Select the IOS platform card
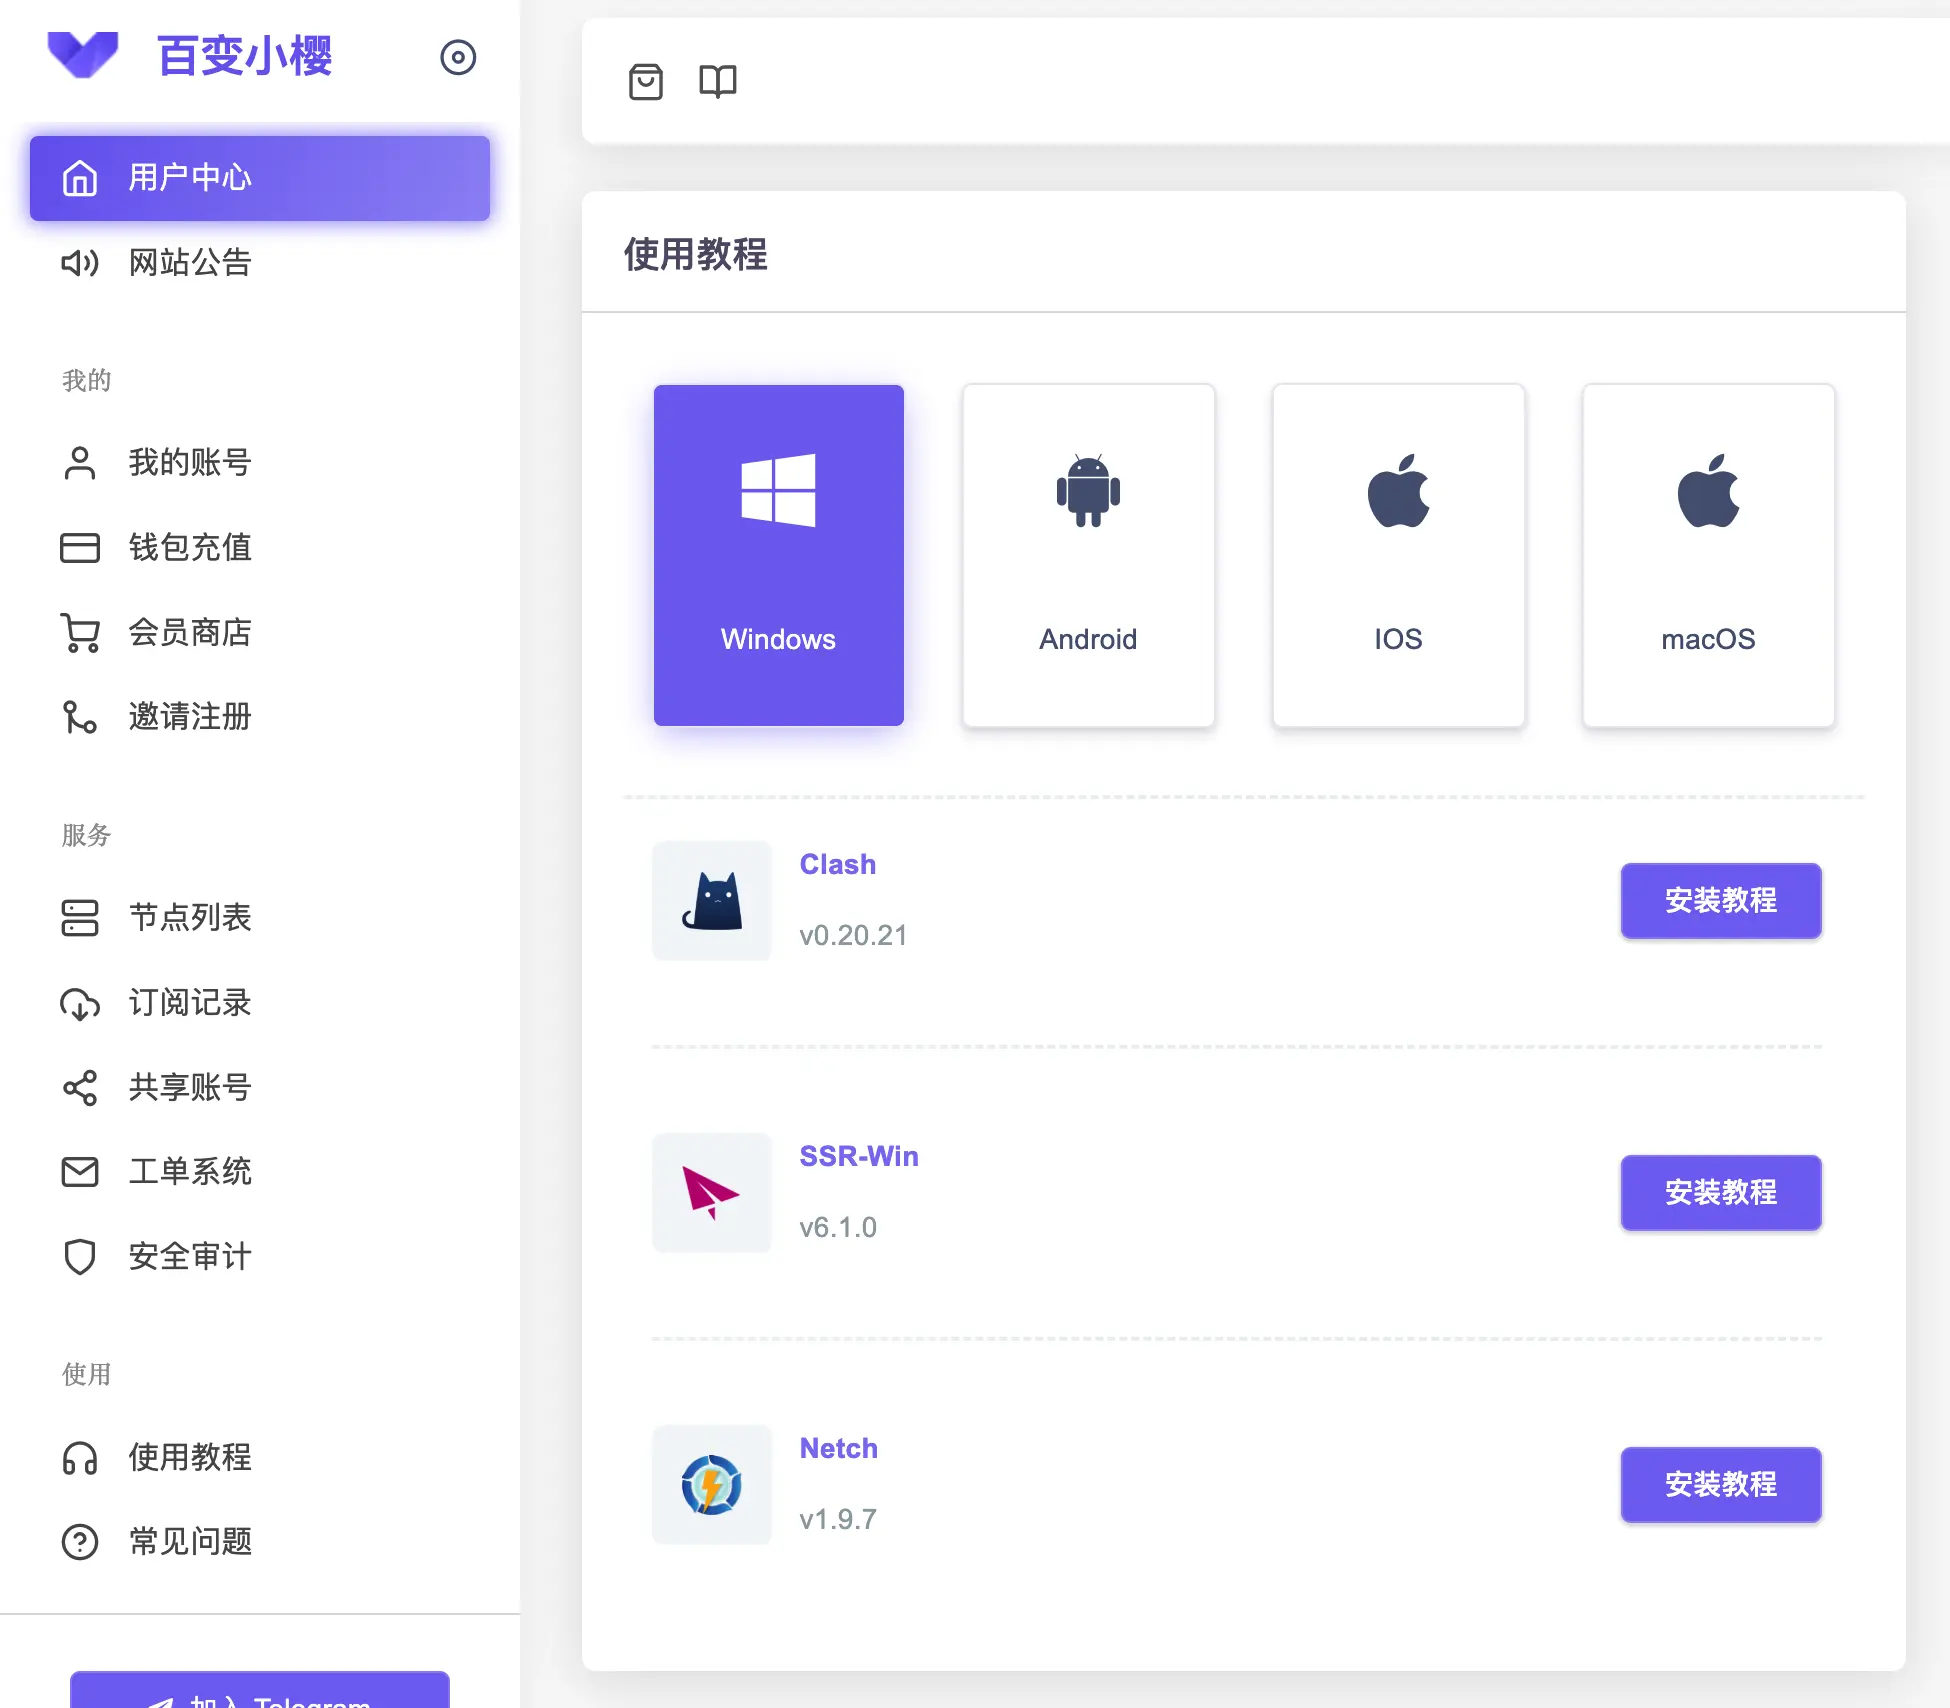 click(1398, 555)
